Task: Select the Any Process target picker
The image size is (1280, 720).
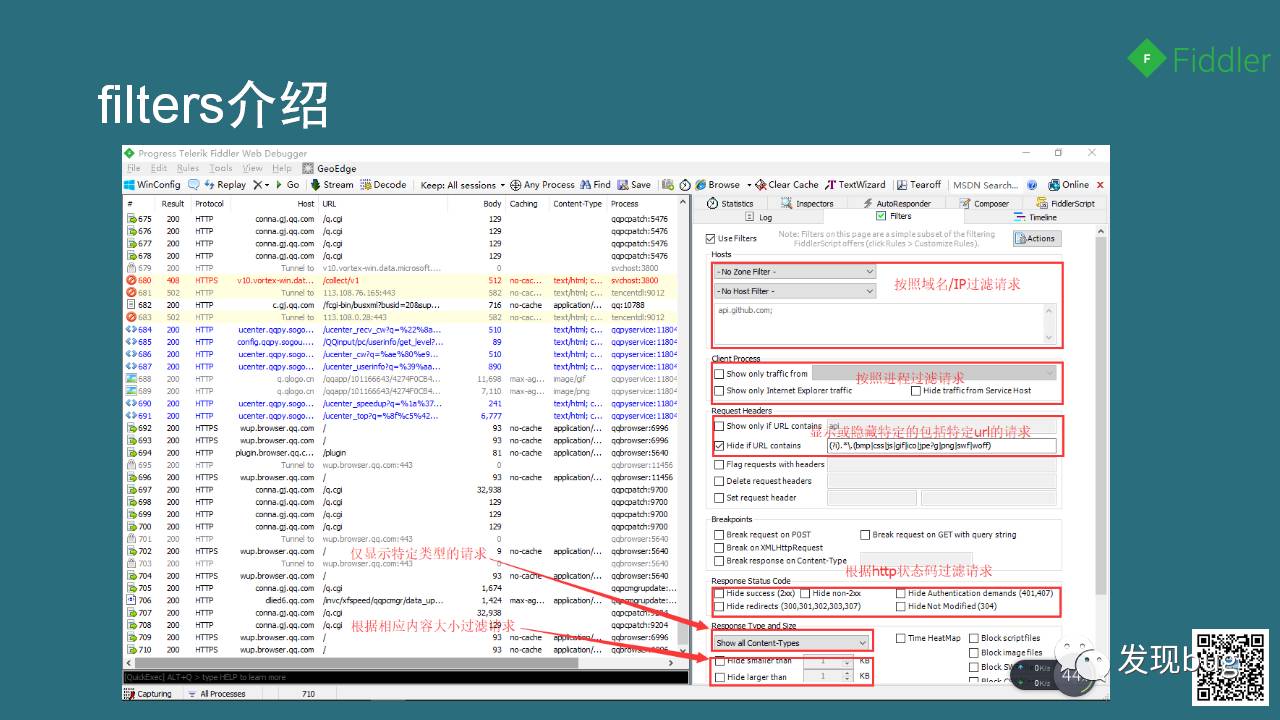Action: coord(543,185)
